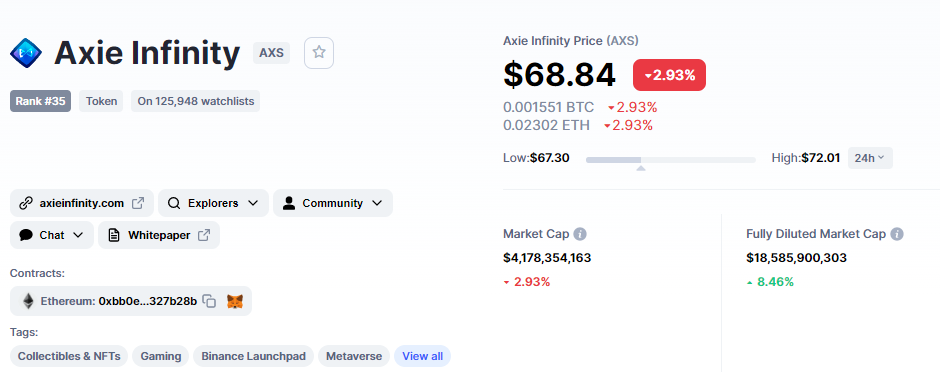This screenshot has width=940, height=391.
Task: Click the Whitepaper document icon
Action: [x=114, y=235]
